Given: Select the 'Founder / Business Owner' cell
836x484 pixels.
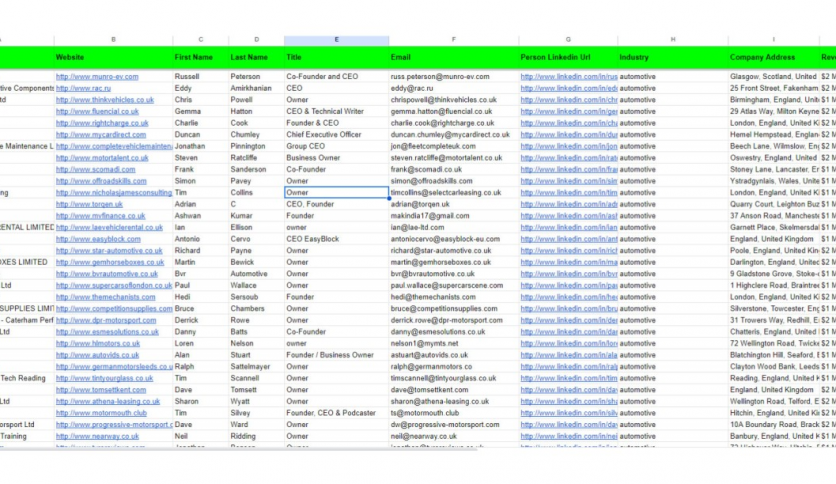Looking at the screenshot, I should coord(336,356).
